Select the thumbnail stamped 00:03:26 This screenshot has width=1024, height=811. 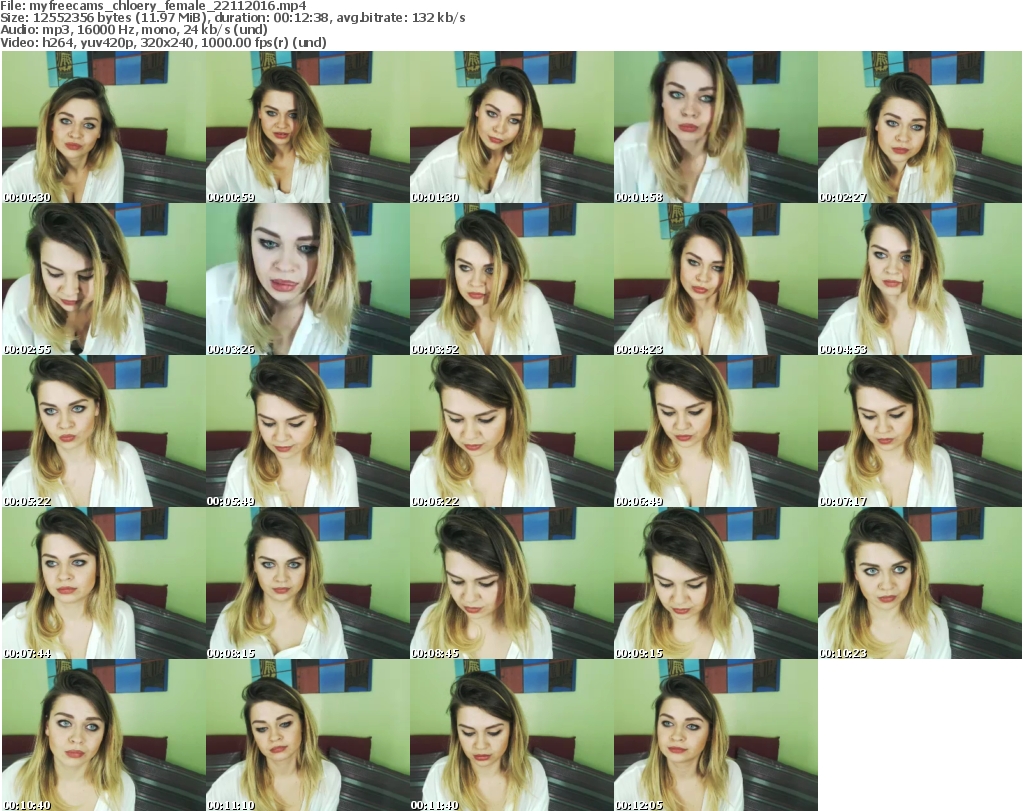coord(308,279)
